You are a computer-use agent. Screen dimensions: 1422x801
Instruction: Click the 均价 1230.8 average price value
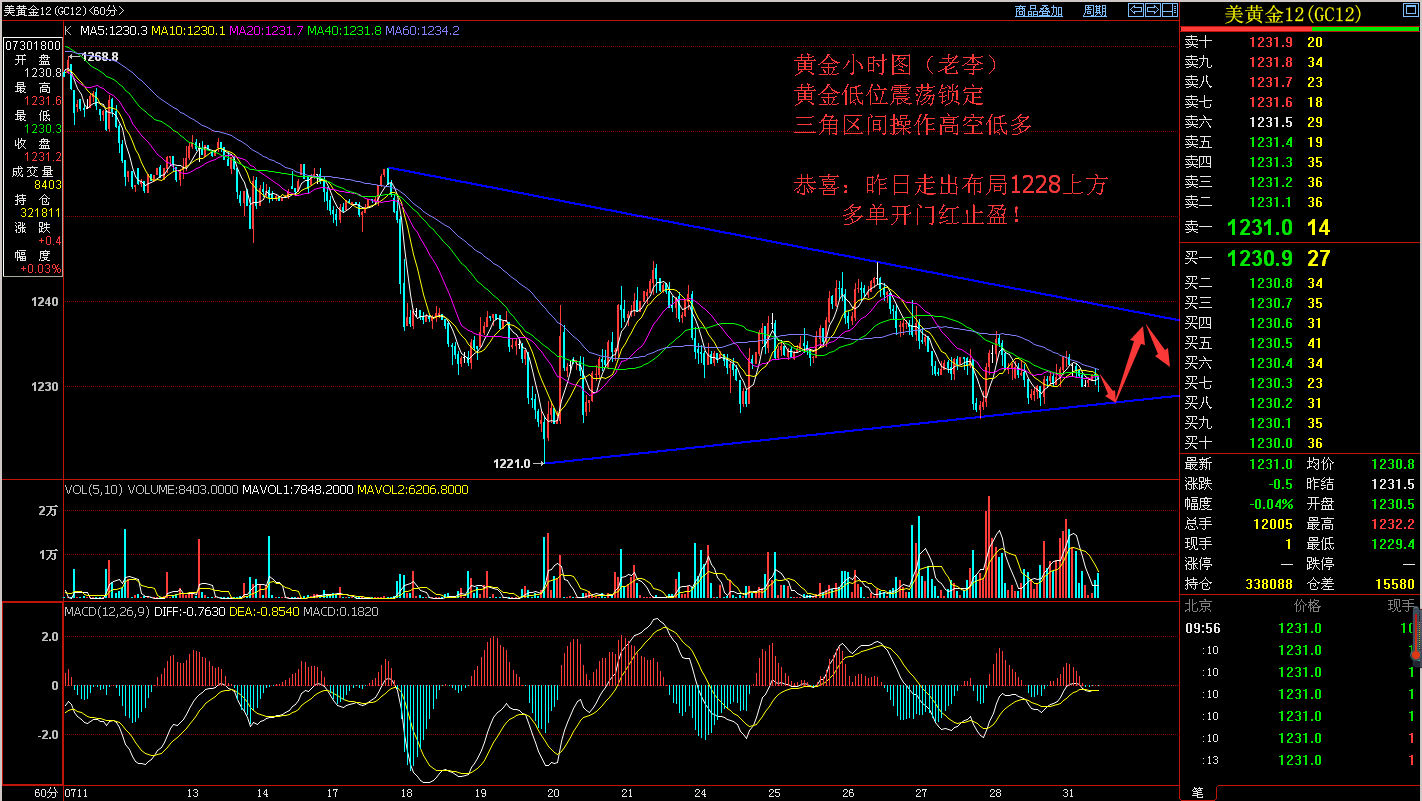1394,464
